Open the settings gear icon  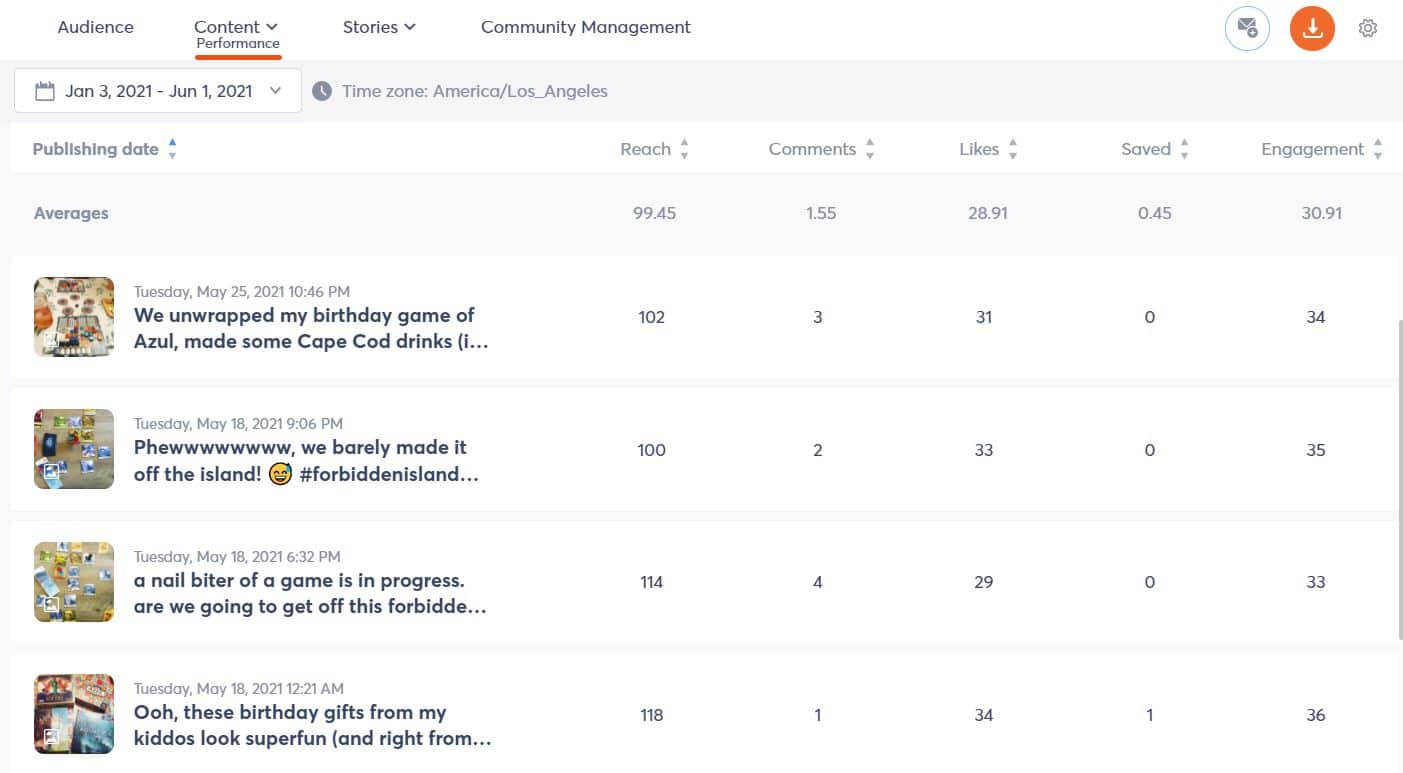click(x=1368, y=29)
